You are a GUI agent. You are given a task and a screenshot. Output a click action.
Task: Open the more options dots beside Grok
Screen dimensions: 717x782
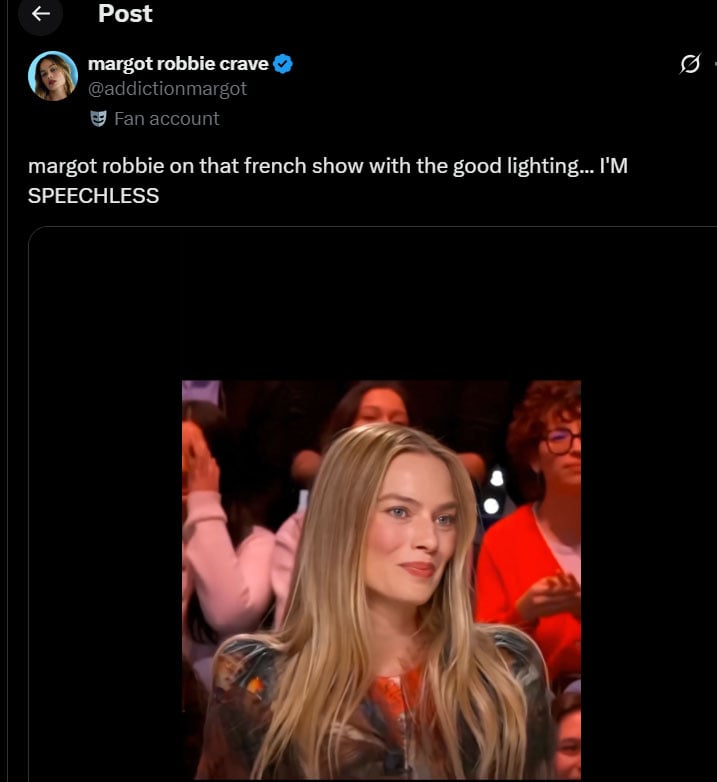(715, 64)
